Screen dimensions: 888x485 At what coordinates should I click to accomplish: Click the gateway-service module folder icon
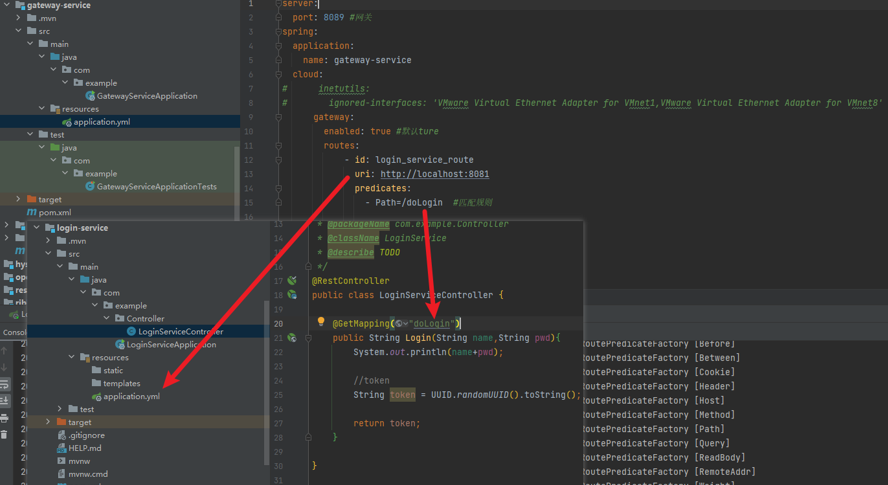click(20, 5)
